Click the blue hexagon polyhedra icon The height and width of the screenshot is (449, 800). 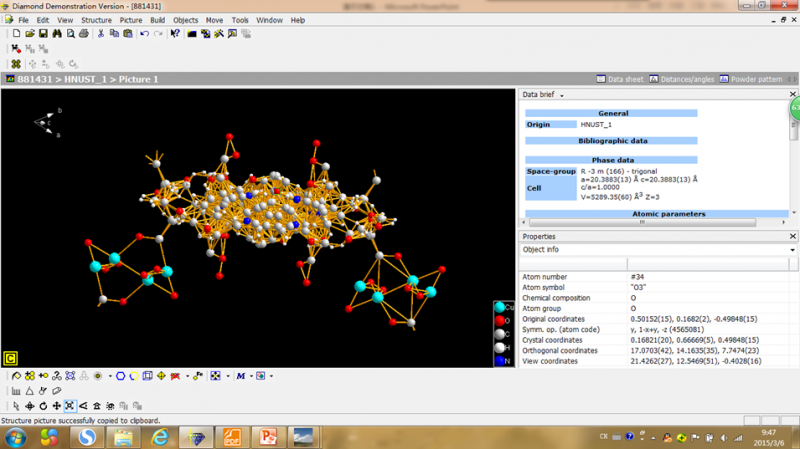pos(120,376)
